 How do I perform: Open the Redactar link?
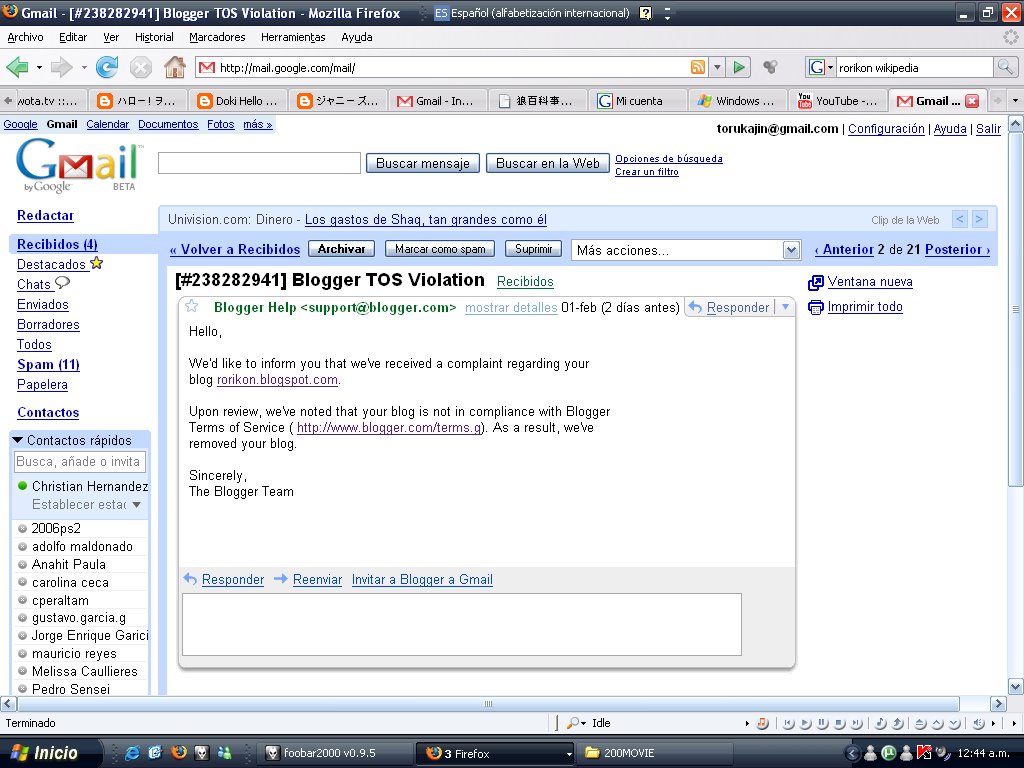tap(45, 216)
